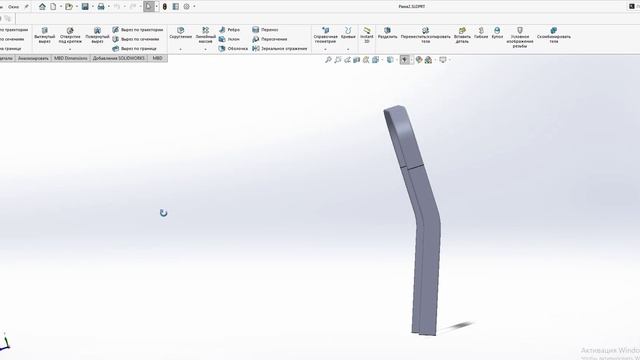Select the Intersect (Пересечение) tool

point(269,39)
